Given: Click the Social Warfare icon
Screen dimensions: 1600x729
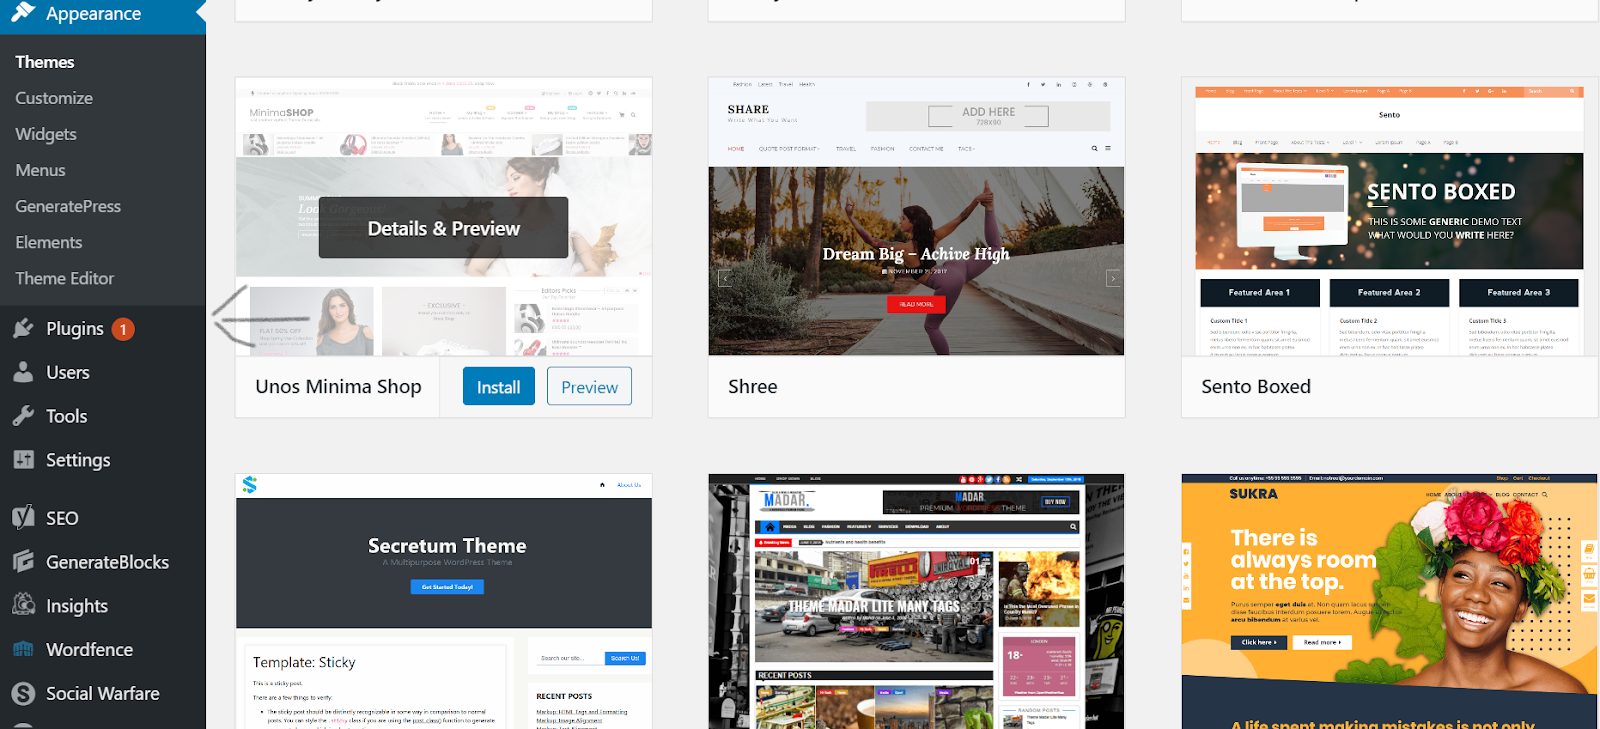Looking at the screenshot, I should point(23,693).
